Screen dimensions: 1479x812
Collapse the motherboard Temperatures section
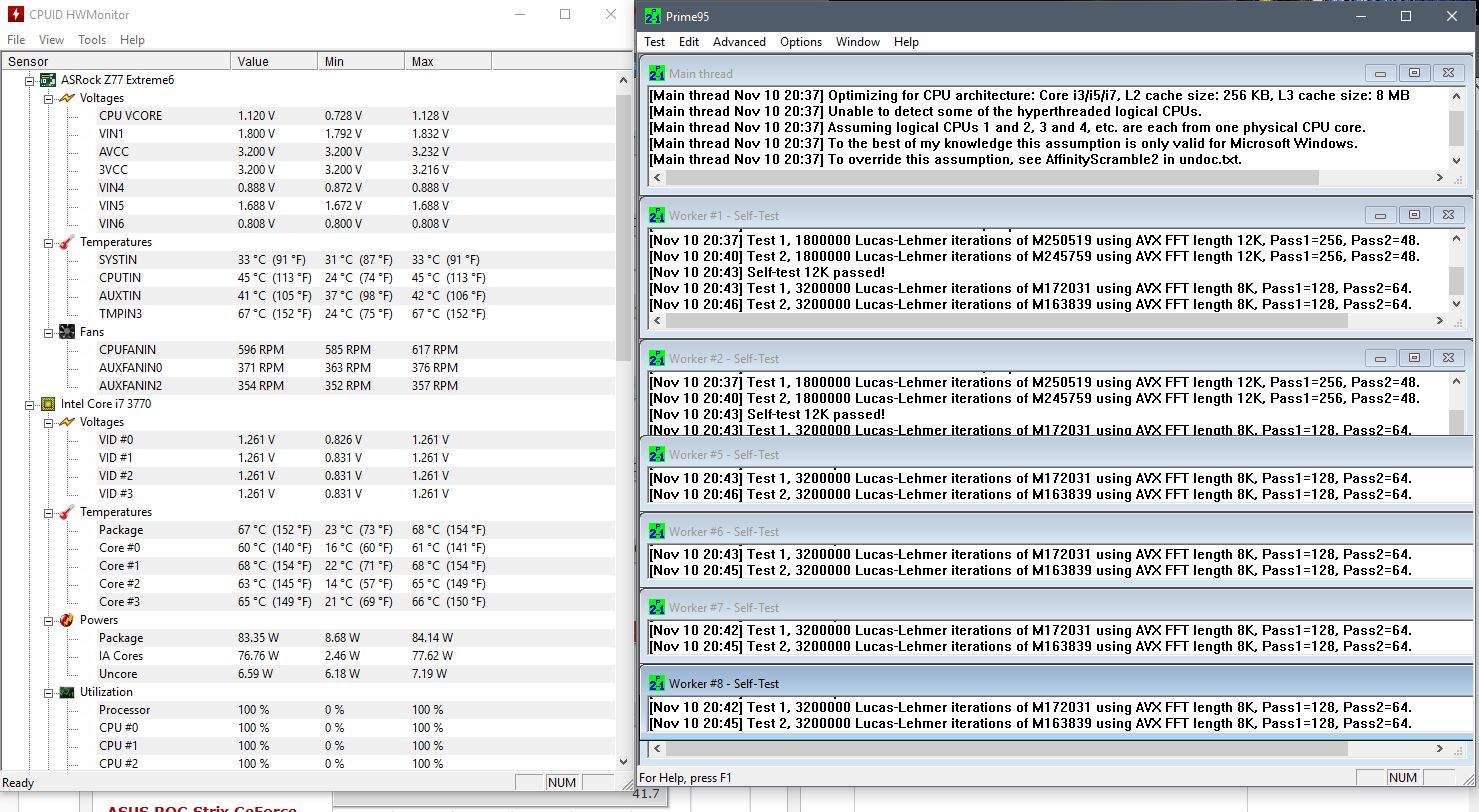click(47, 242)
